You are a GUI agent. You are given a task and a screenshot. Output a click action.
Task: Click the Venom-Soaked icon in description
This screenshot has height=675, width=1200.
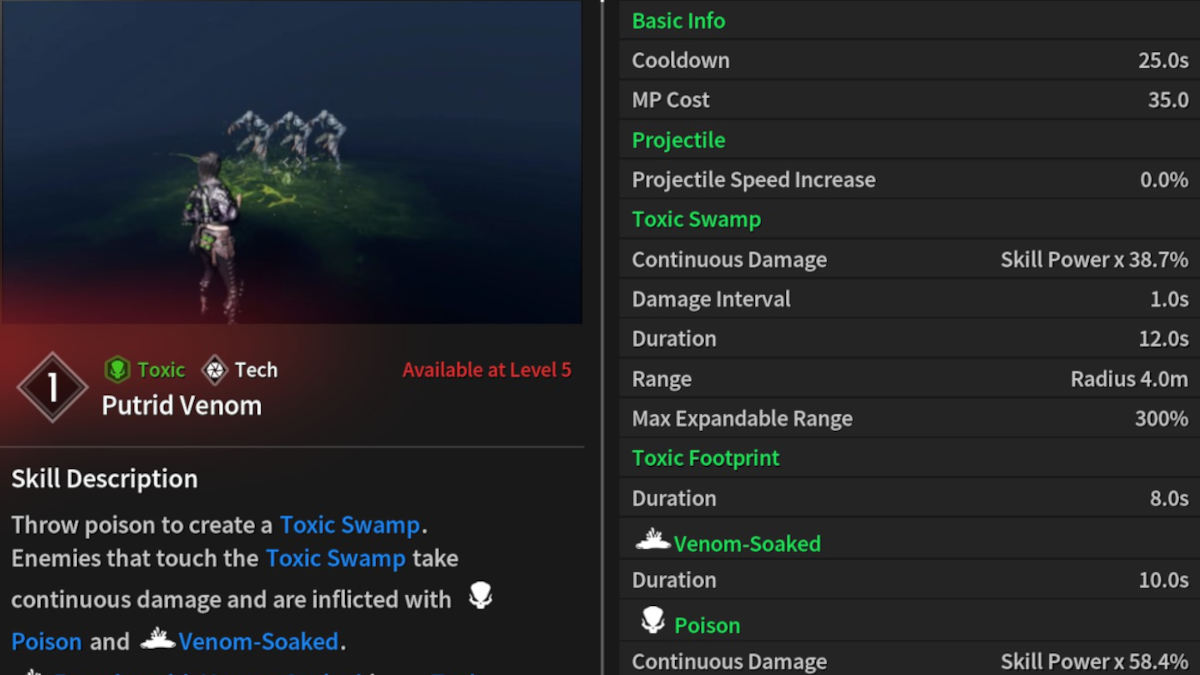click(x=158, y=638)
